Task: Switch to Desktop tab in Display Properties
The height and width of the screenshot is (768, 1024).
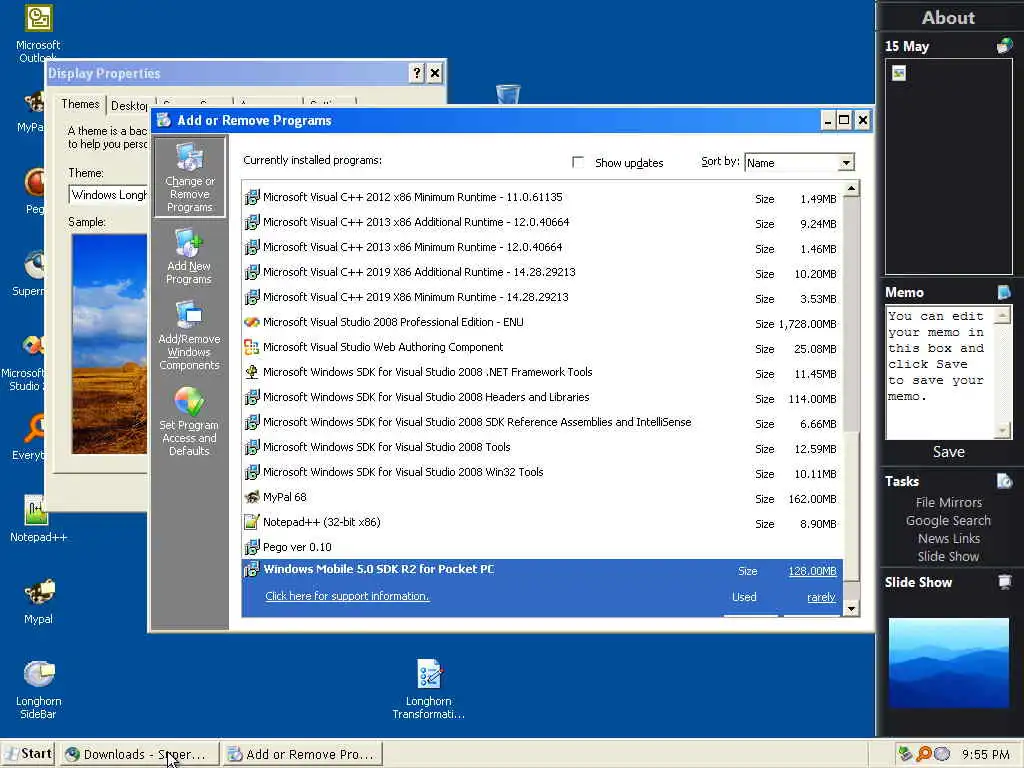Action: click(x=129, y=106)
